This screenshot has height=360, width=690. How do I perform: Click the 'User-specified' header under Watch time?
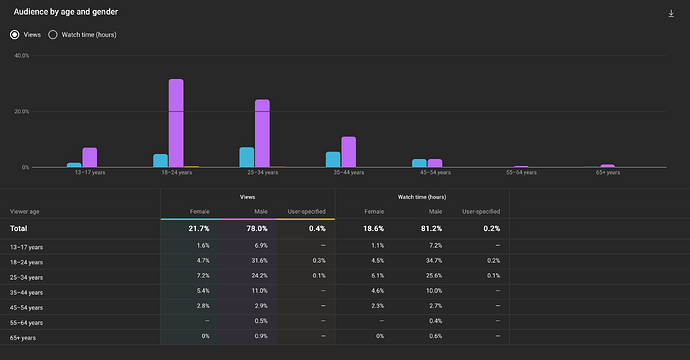click(481, 212)
